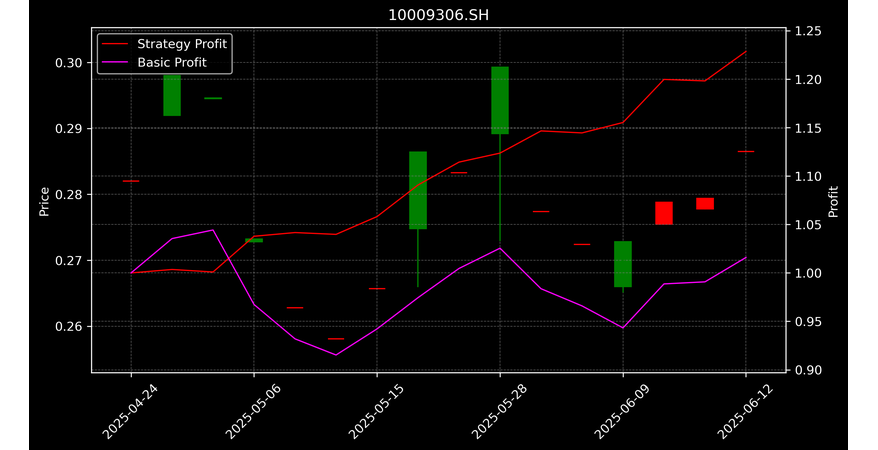Screen dimensions: 878x450
Task: Click the red Strategy Profit legend line
Action: [x=115, y=44]
